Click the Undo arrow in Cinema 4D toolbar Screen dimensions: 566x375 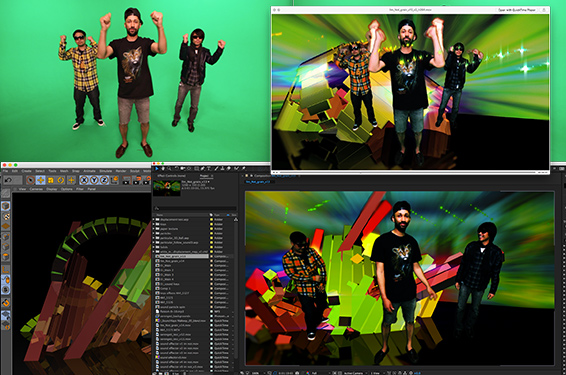8,179
